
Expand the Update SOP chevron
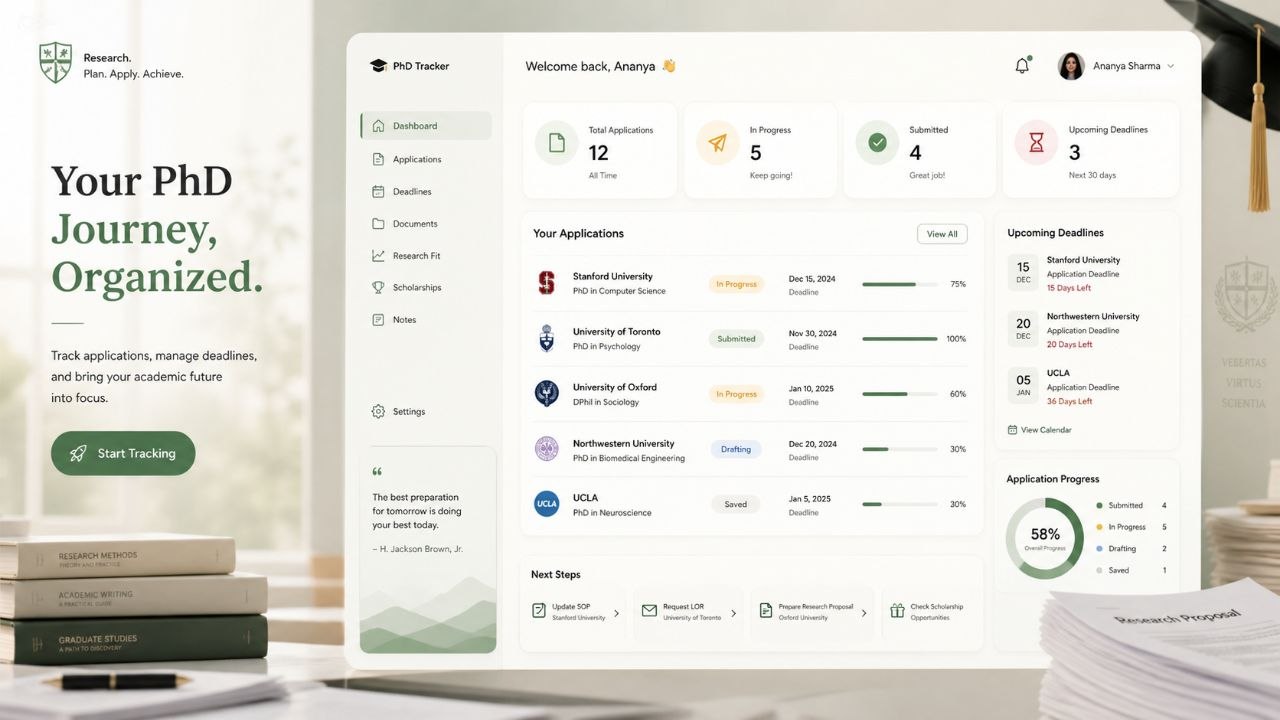[x=616, y=613]
